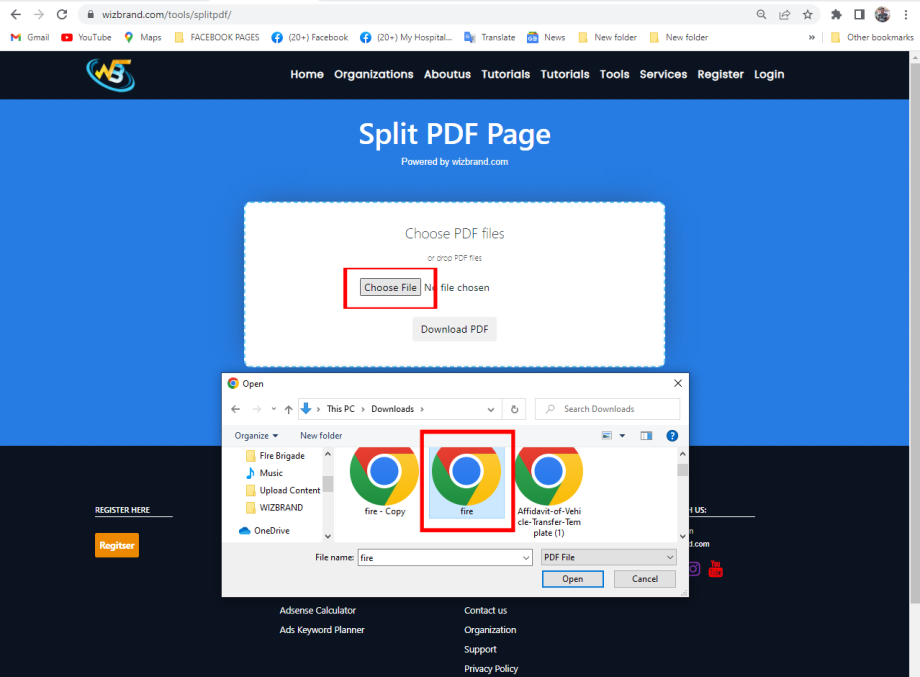Open the Tools navigation menu
The image size is (920, 677).
point(614,74)
